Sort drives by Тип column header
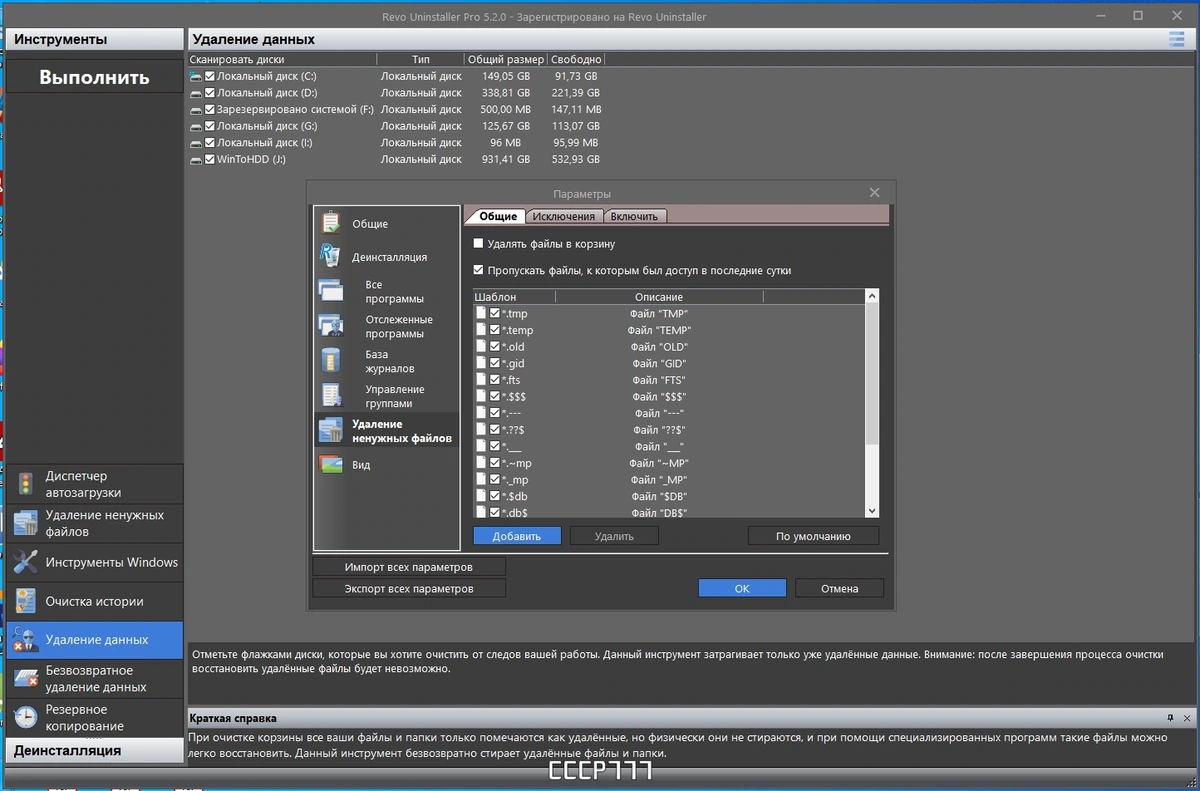Screen dimensions: 1200x791 421,59
